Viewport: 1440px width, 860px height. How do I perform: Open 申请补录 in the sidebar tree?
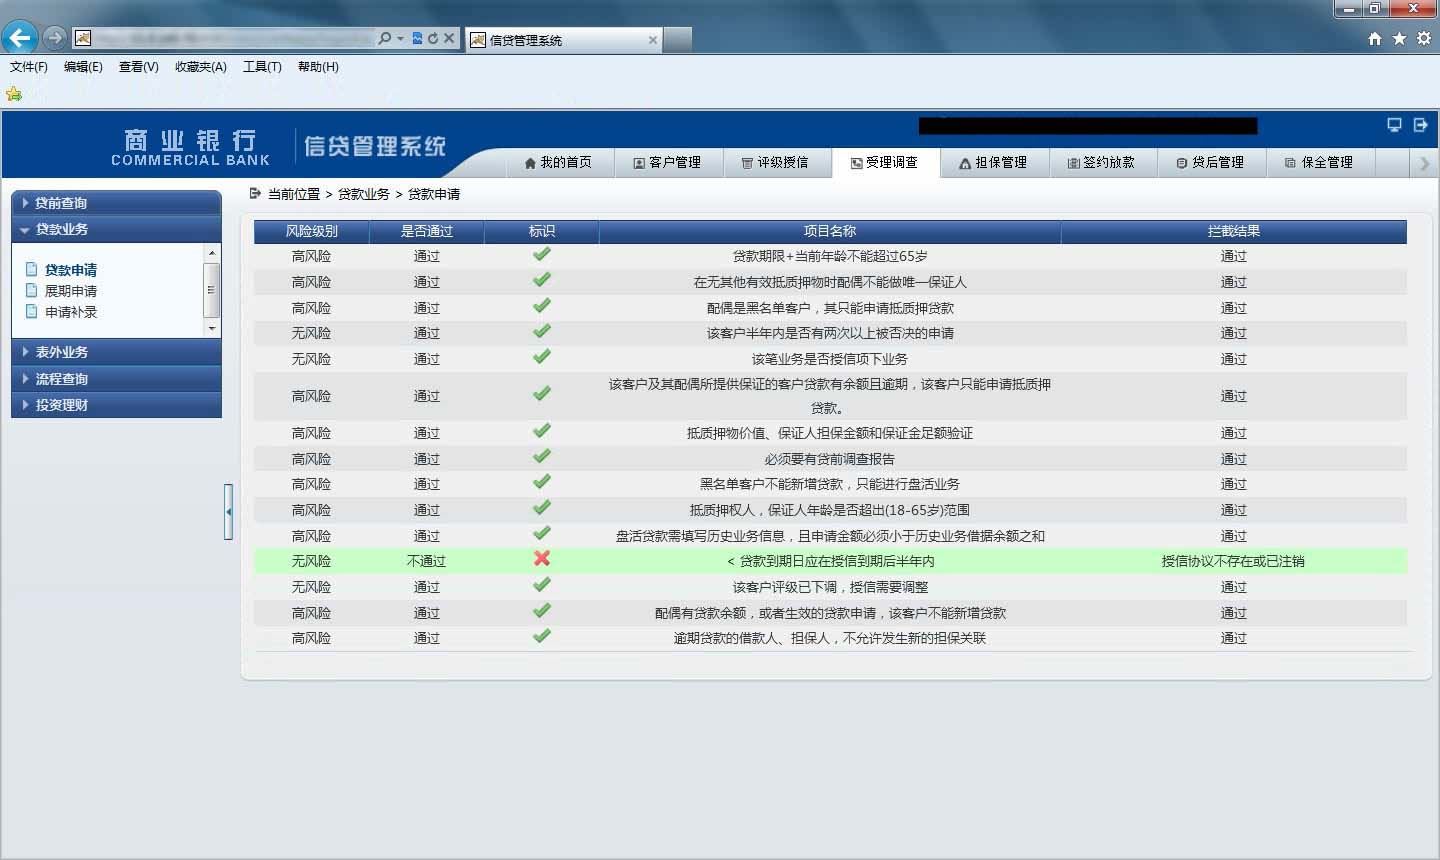71,312
